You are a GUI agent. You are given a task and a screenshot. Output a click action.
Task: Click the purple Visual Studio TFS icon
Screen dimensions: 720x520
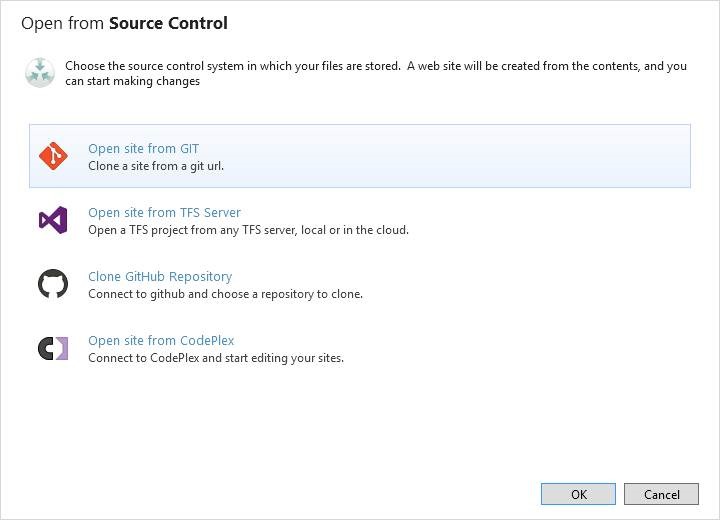[53, 220]
